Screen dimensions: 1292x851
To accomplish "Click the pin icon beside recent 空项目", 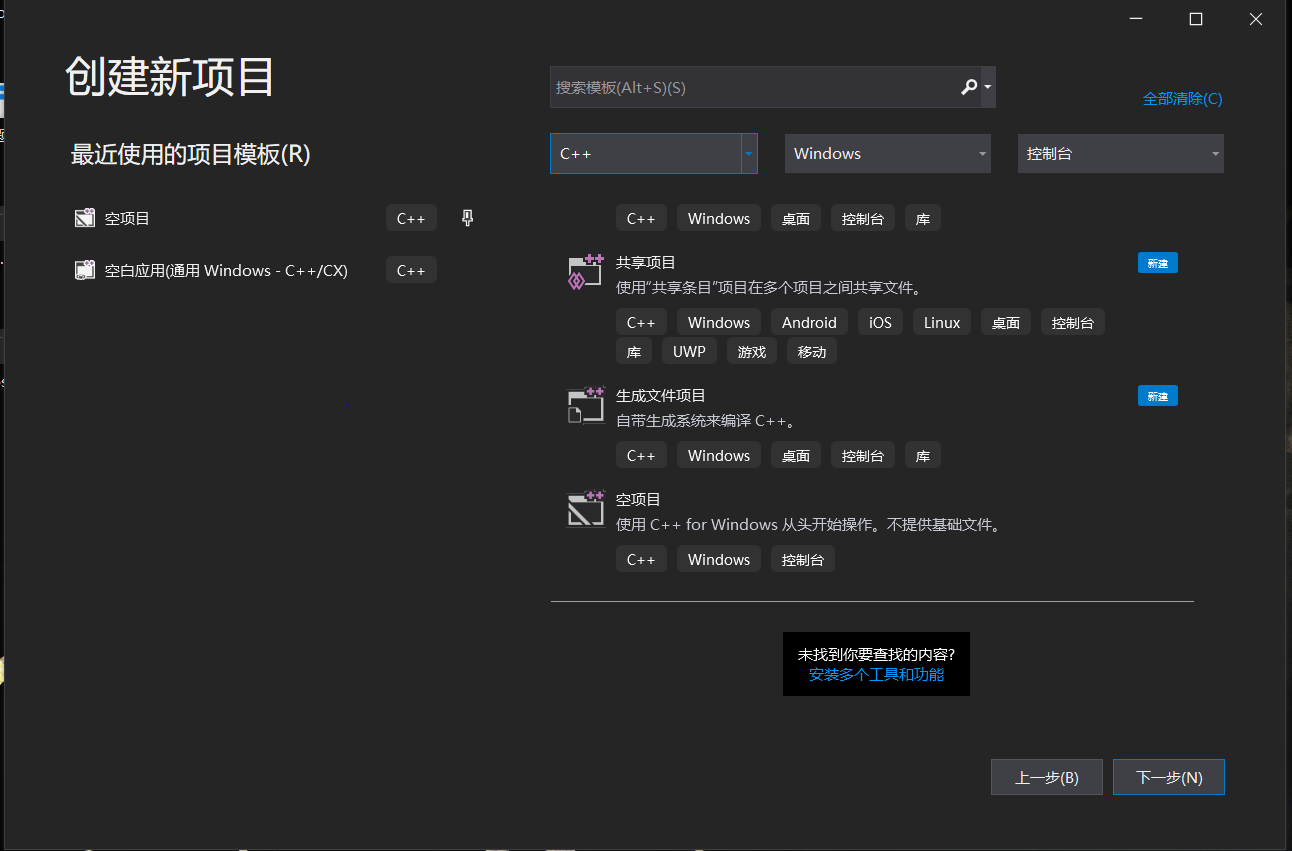I will [x=467, y=218].
